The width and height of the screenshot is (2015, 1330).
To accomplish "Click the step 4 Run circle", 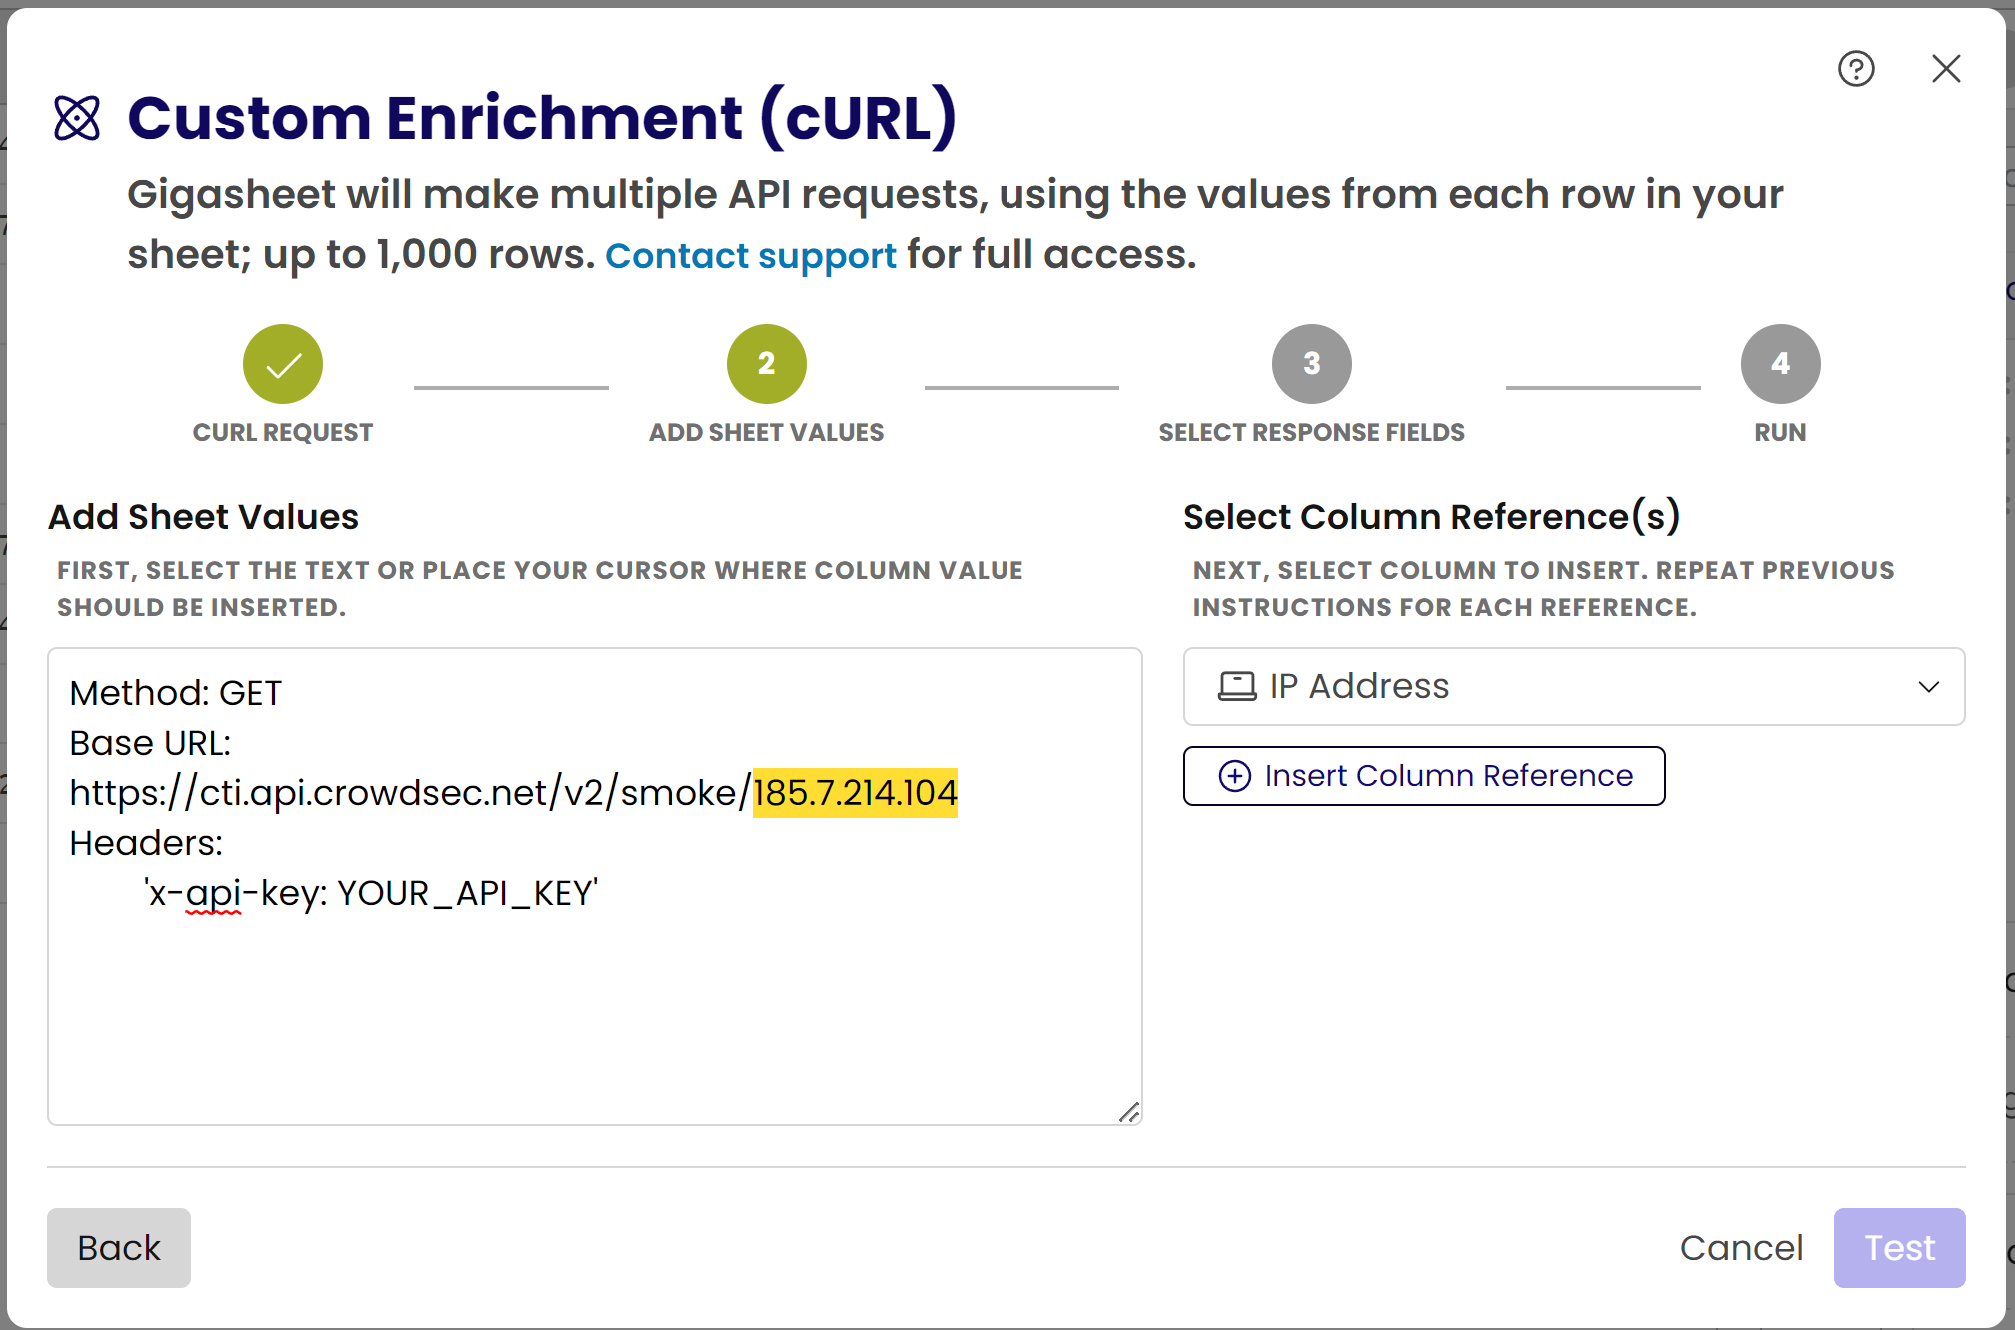I will (1780, 363).
